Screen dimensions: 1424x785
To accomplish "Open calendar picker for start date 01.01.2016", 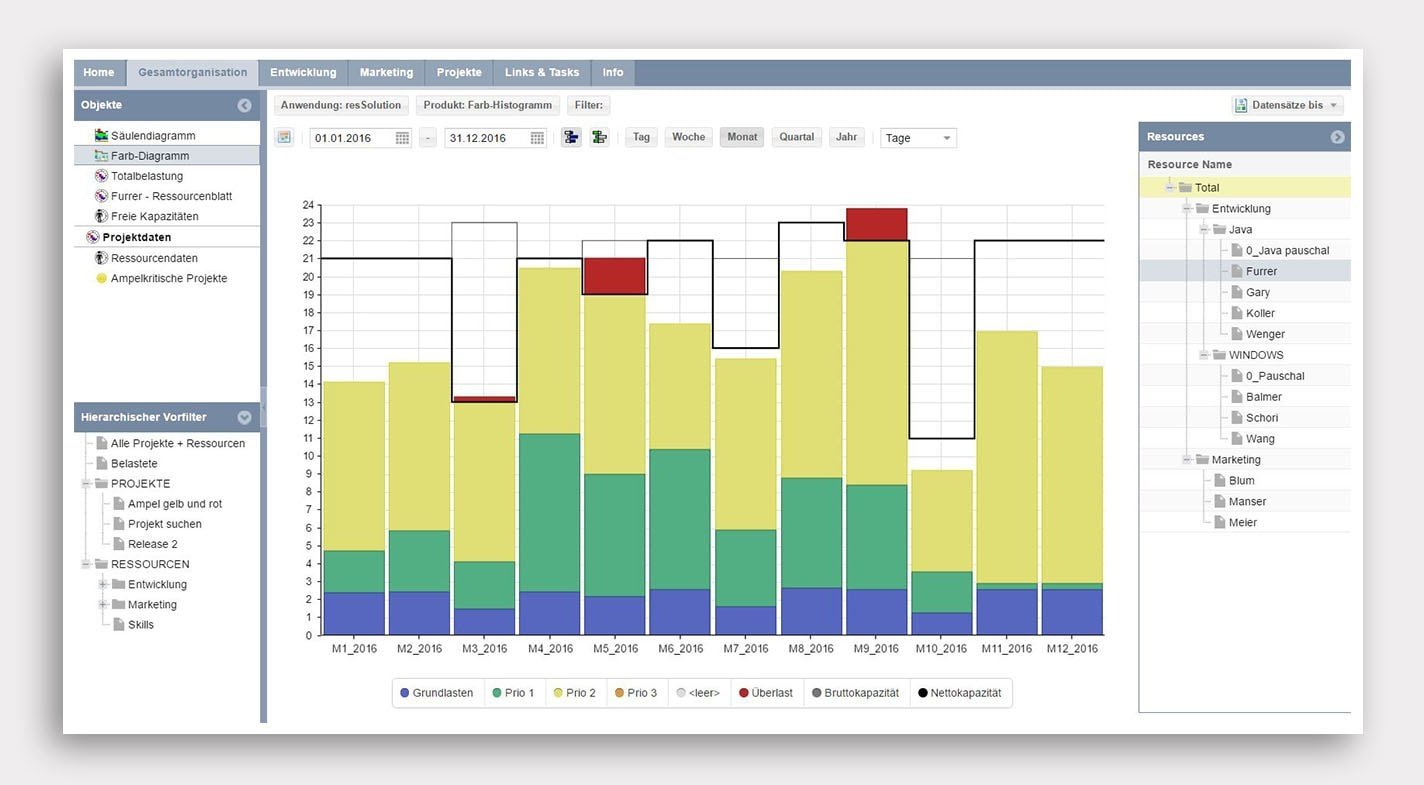I will coord(402,138).
